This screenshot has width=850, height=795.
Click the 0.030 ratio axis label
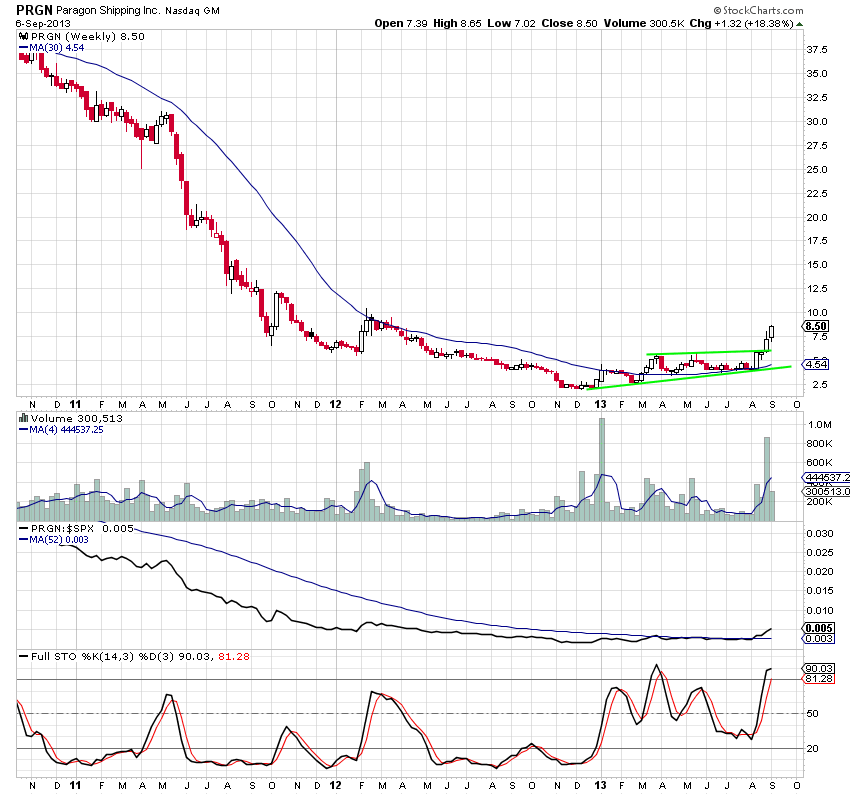click(819, 534)
